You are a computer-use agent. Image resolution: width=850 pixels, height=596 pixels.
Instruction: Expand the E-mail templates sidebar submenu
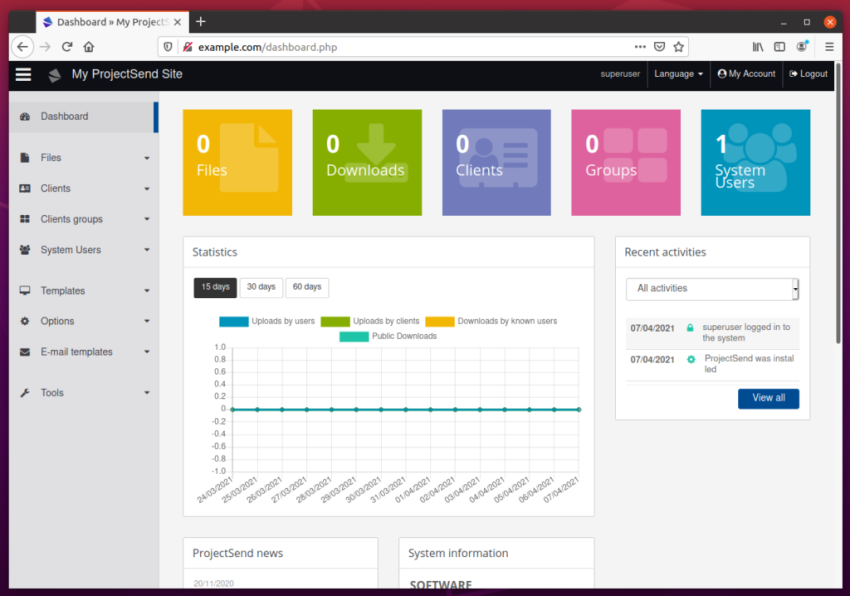coord(147,352)
